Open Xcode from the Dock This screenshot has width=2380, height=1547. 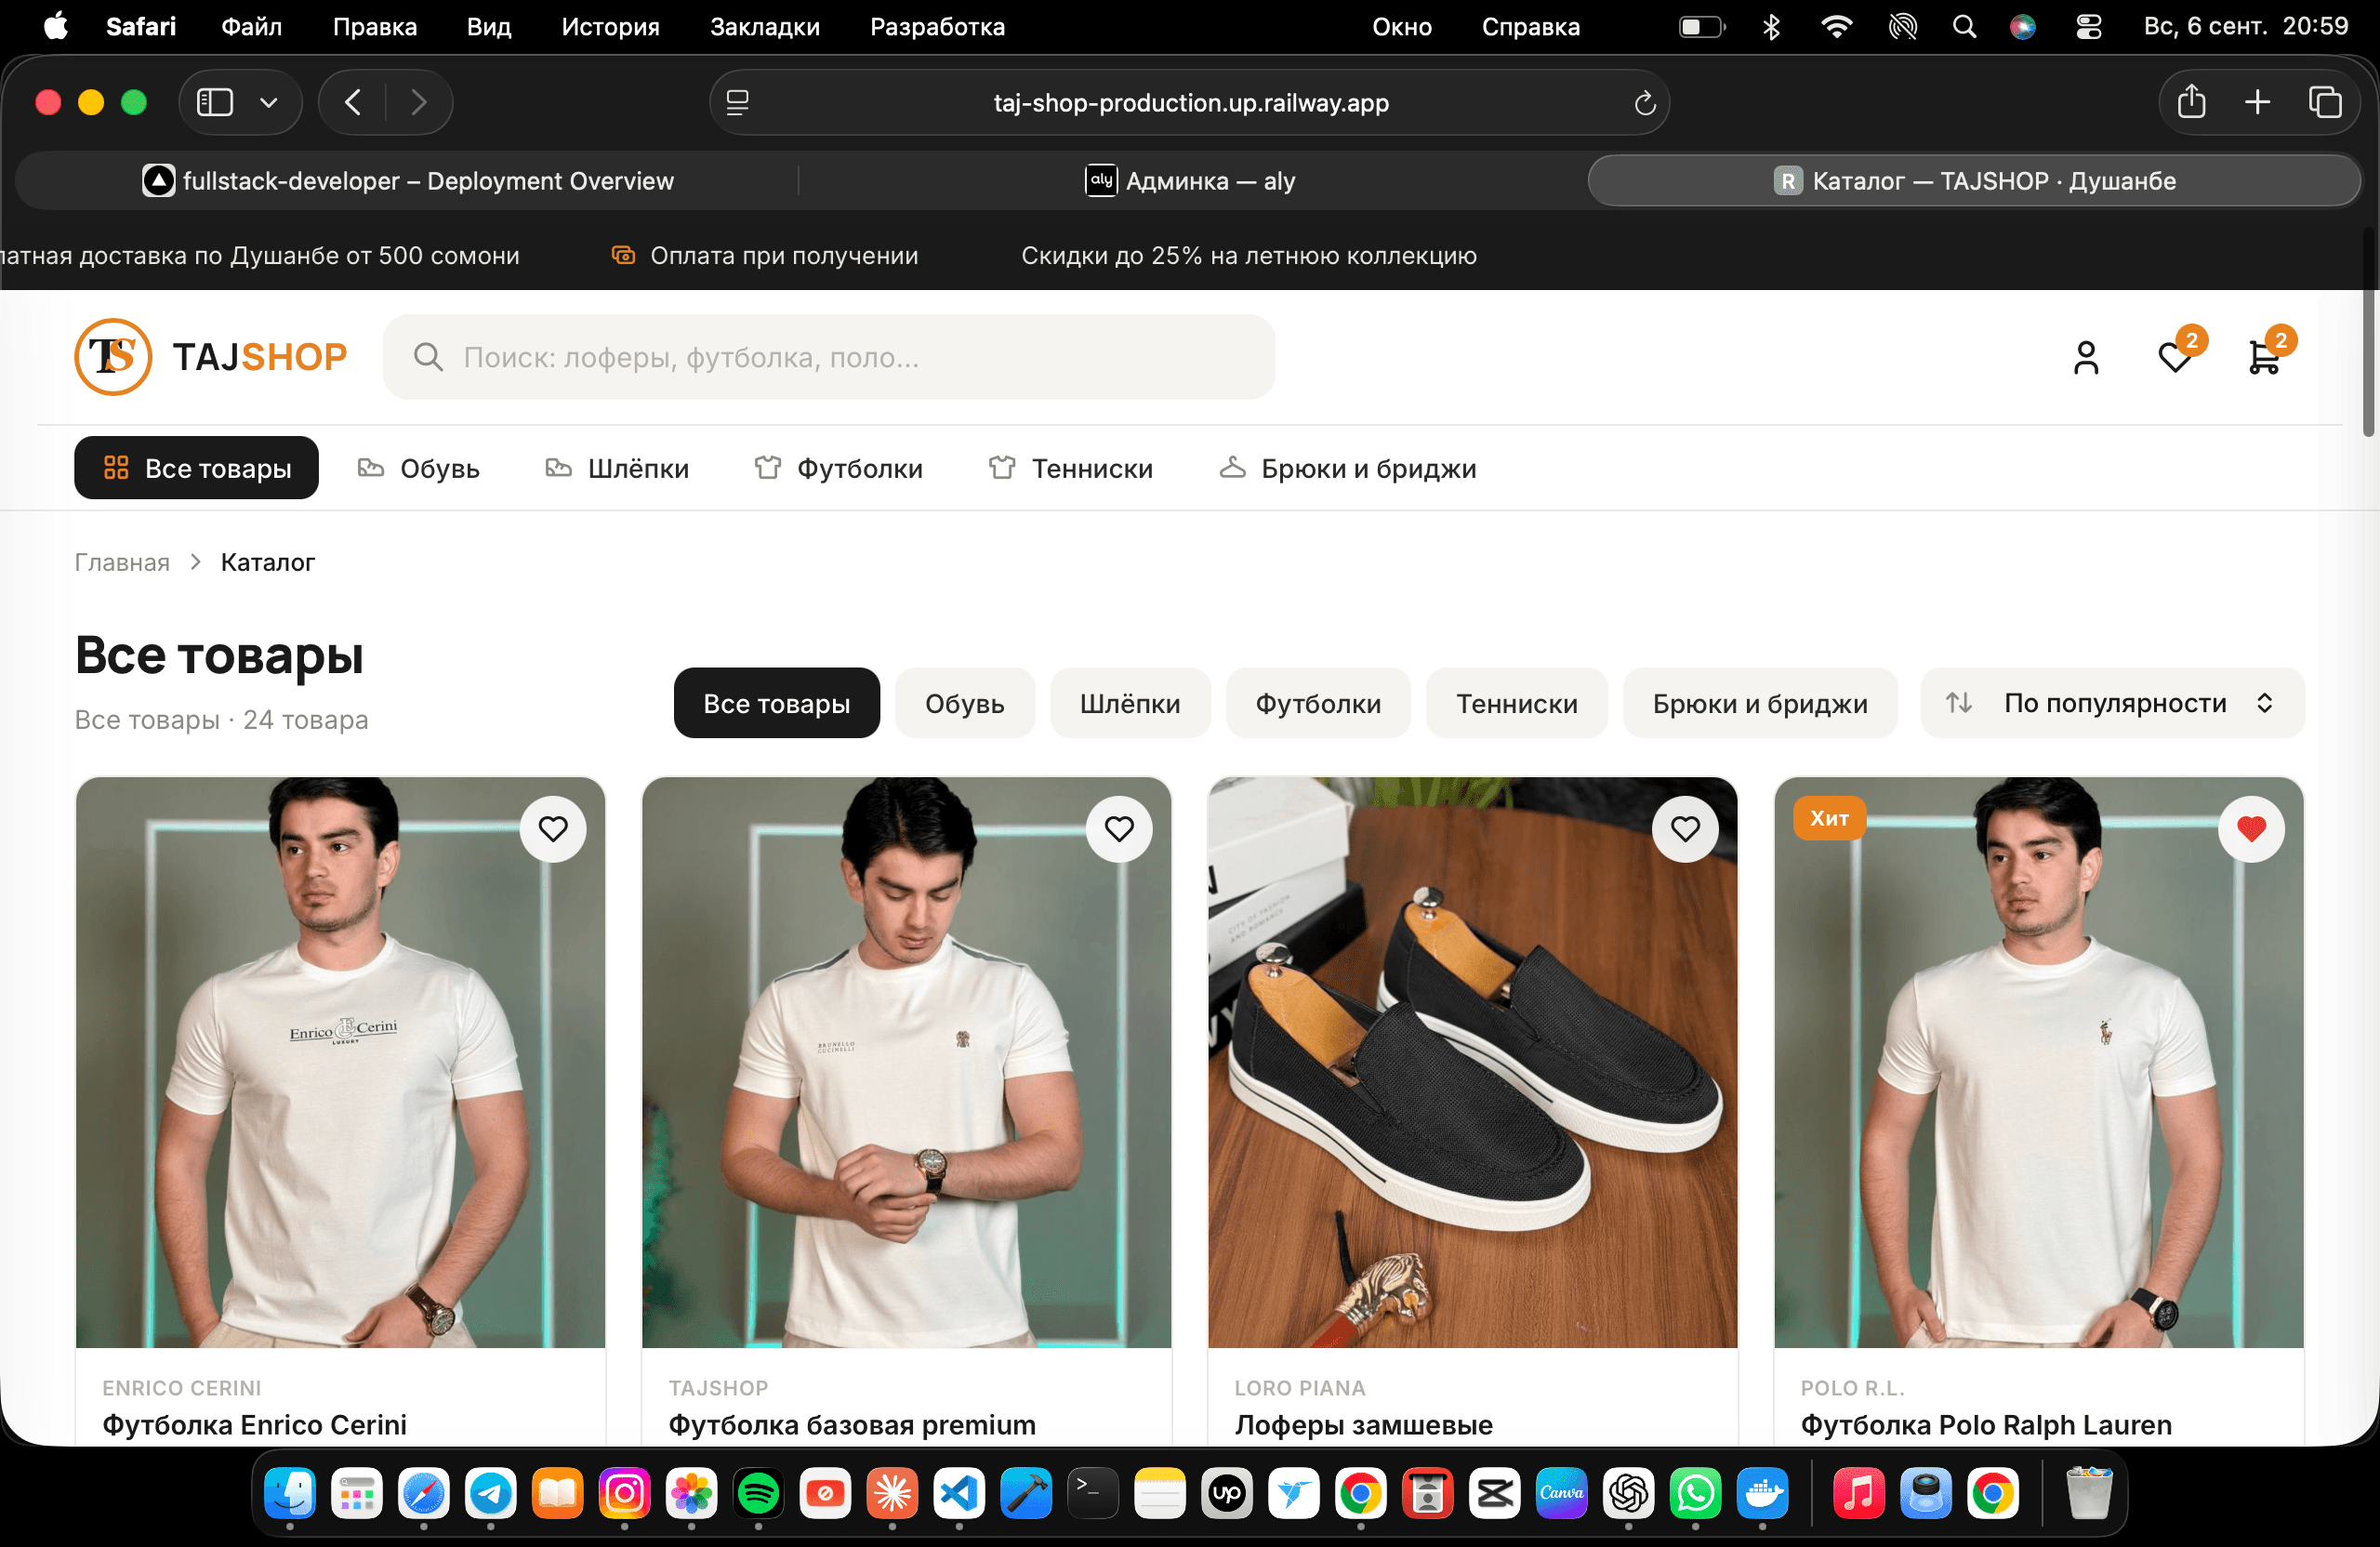click(x=1026, y=1493)
